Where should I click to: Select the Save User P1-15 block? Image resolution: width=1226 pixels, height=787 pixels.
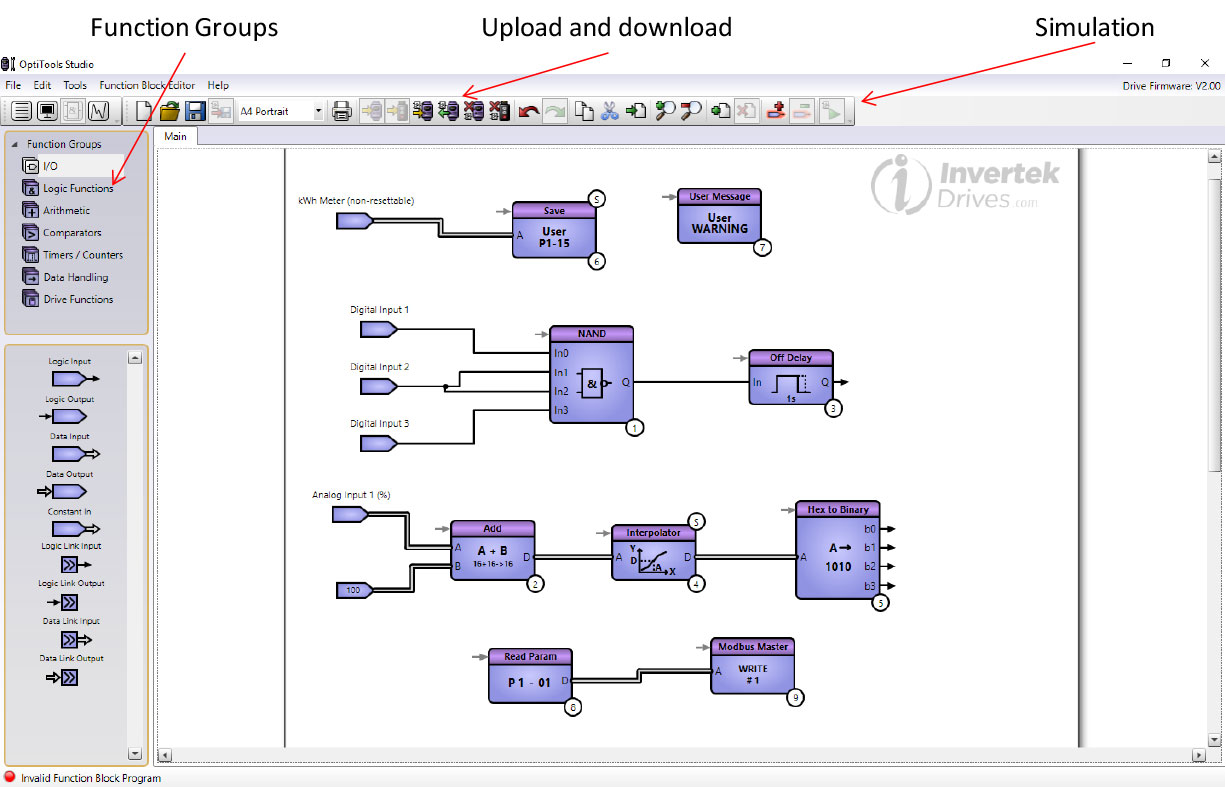554,230
